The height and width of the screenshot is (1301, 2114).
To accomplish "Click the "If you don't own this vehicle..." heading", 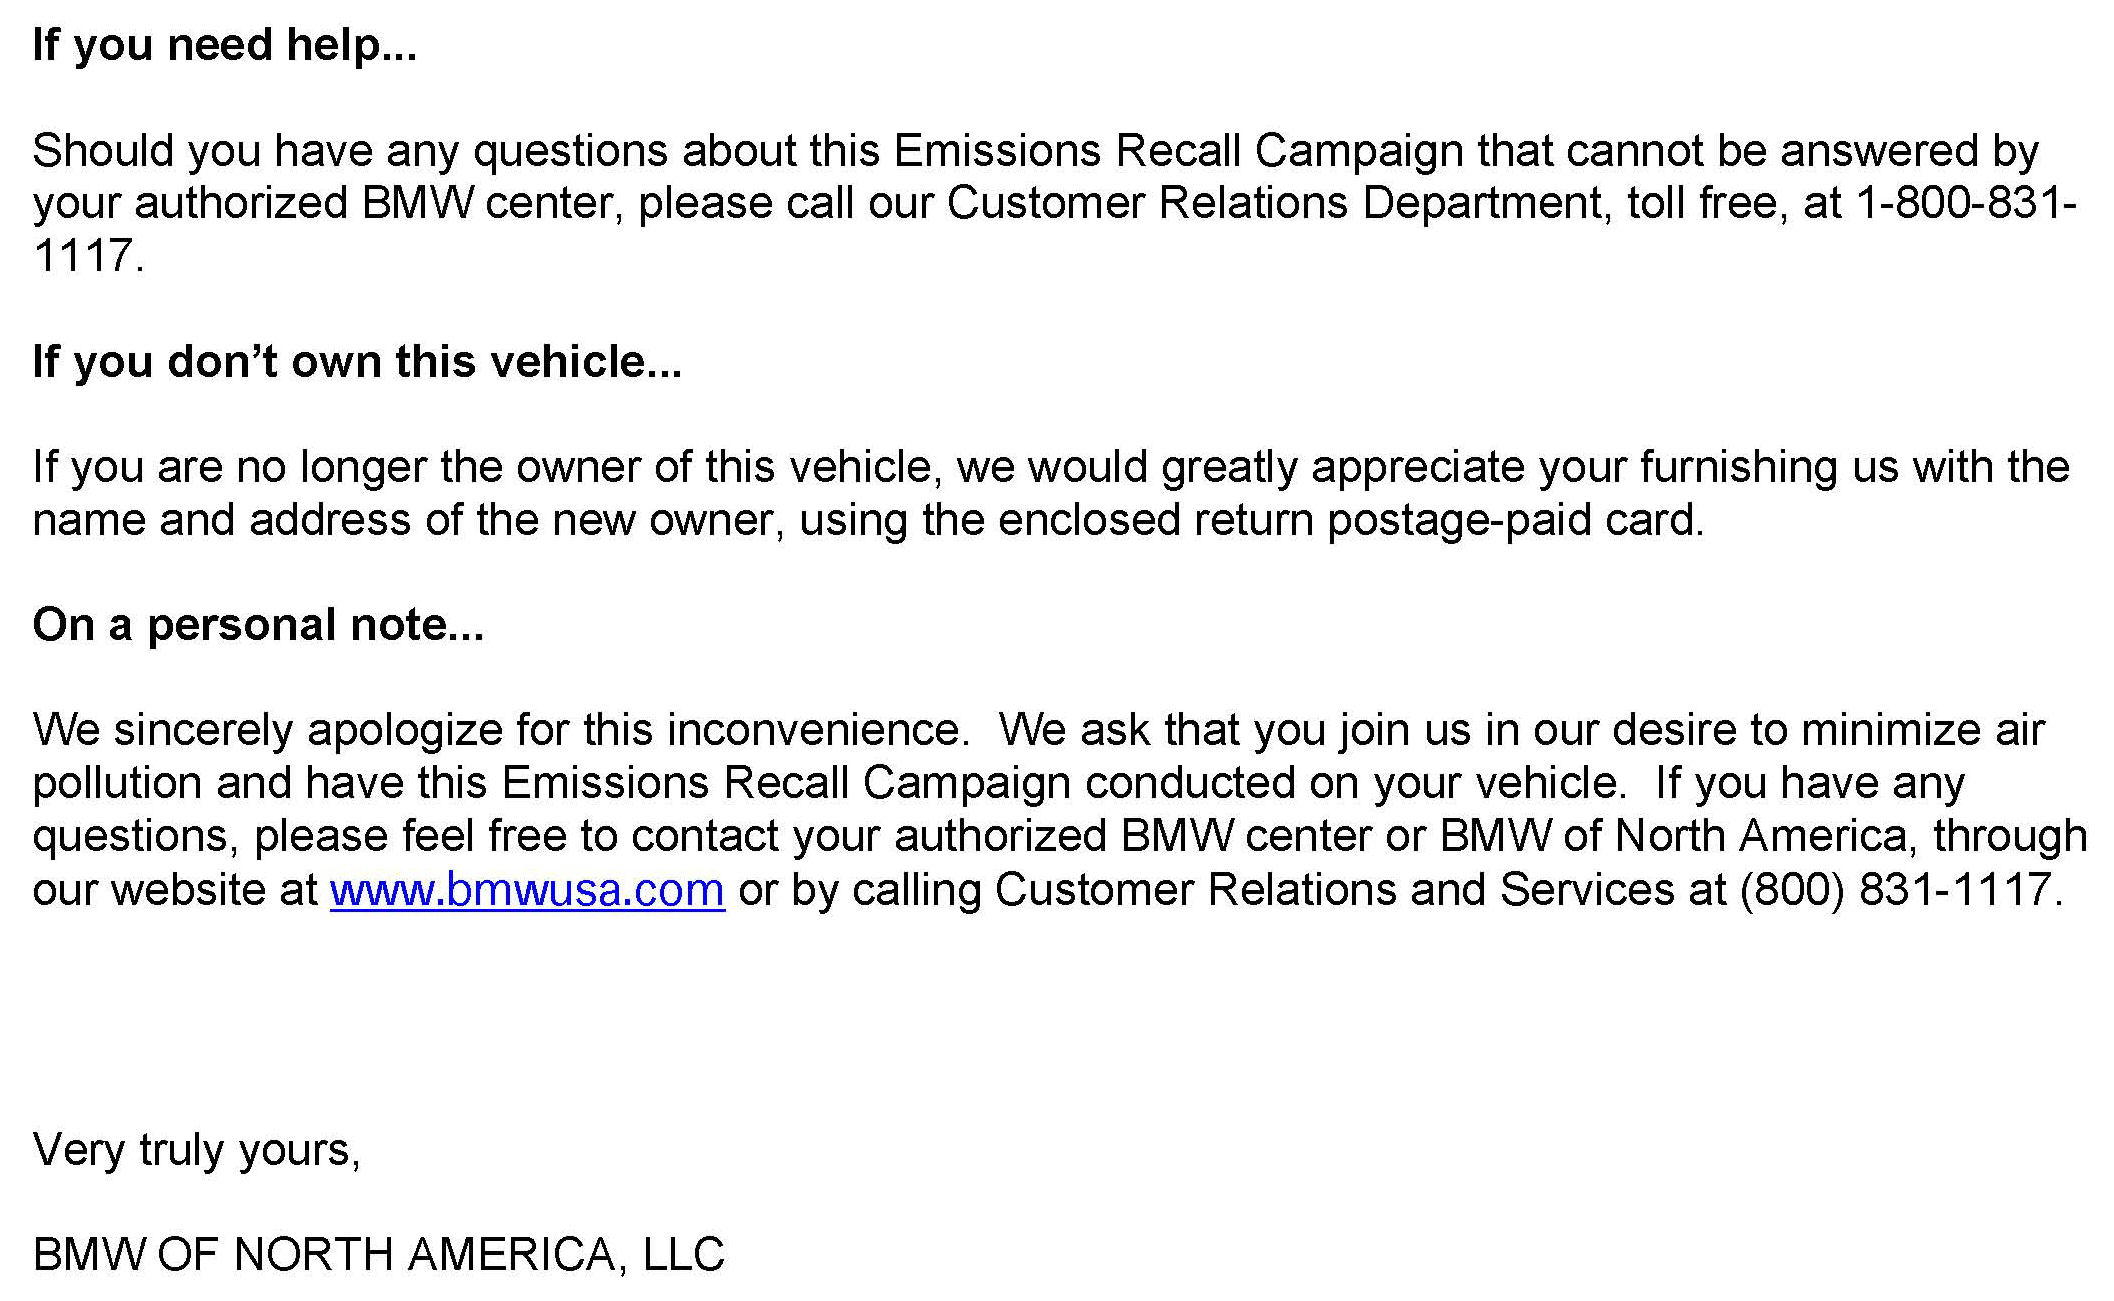I will 357,361.
